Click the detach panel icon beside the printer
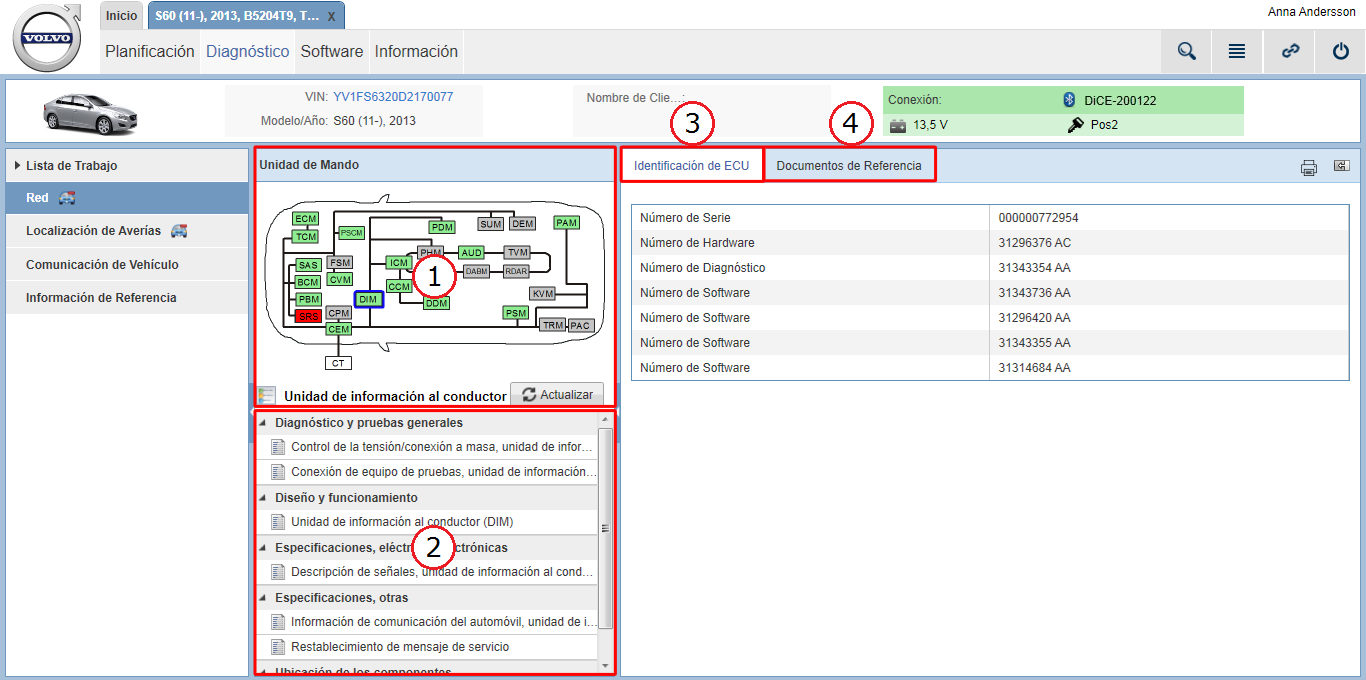Screen dimensions: 1366x680 (x=1341, y=166)
